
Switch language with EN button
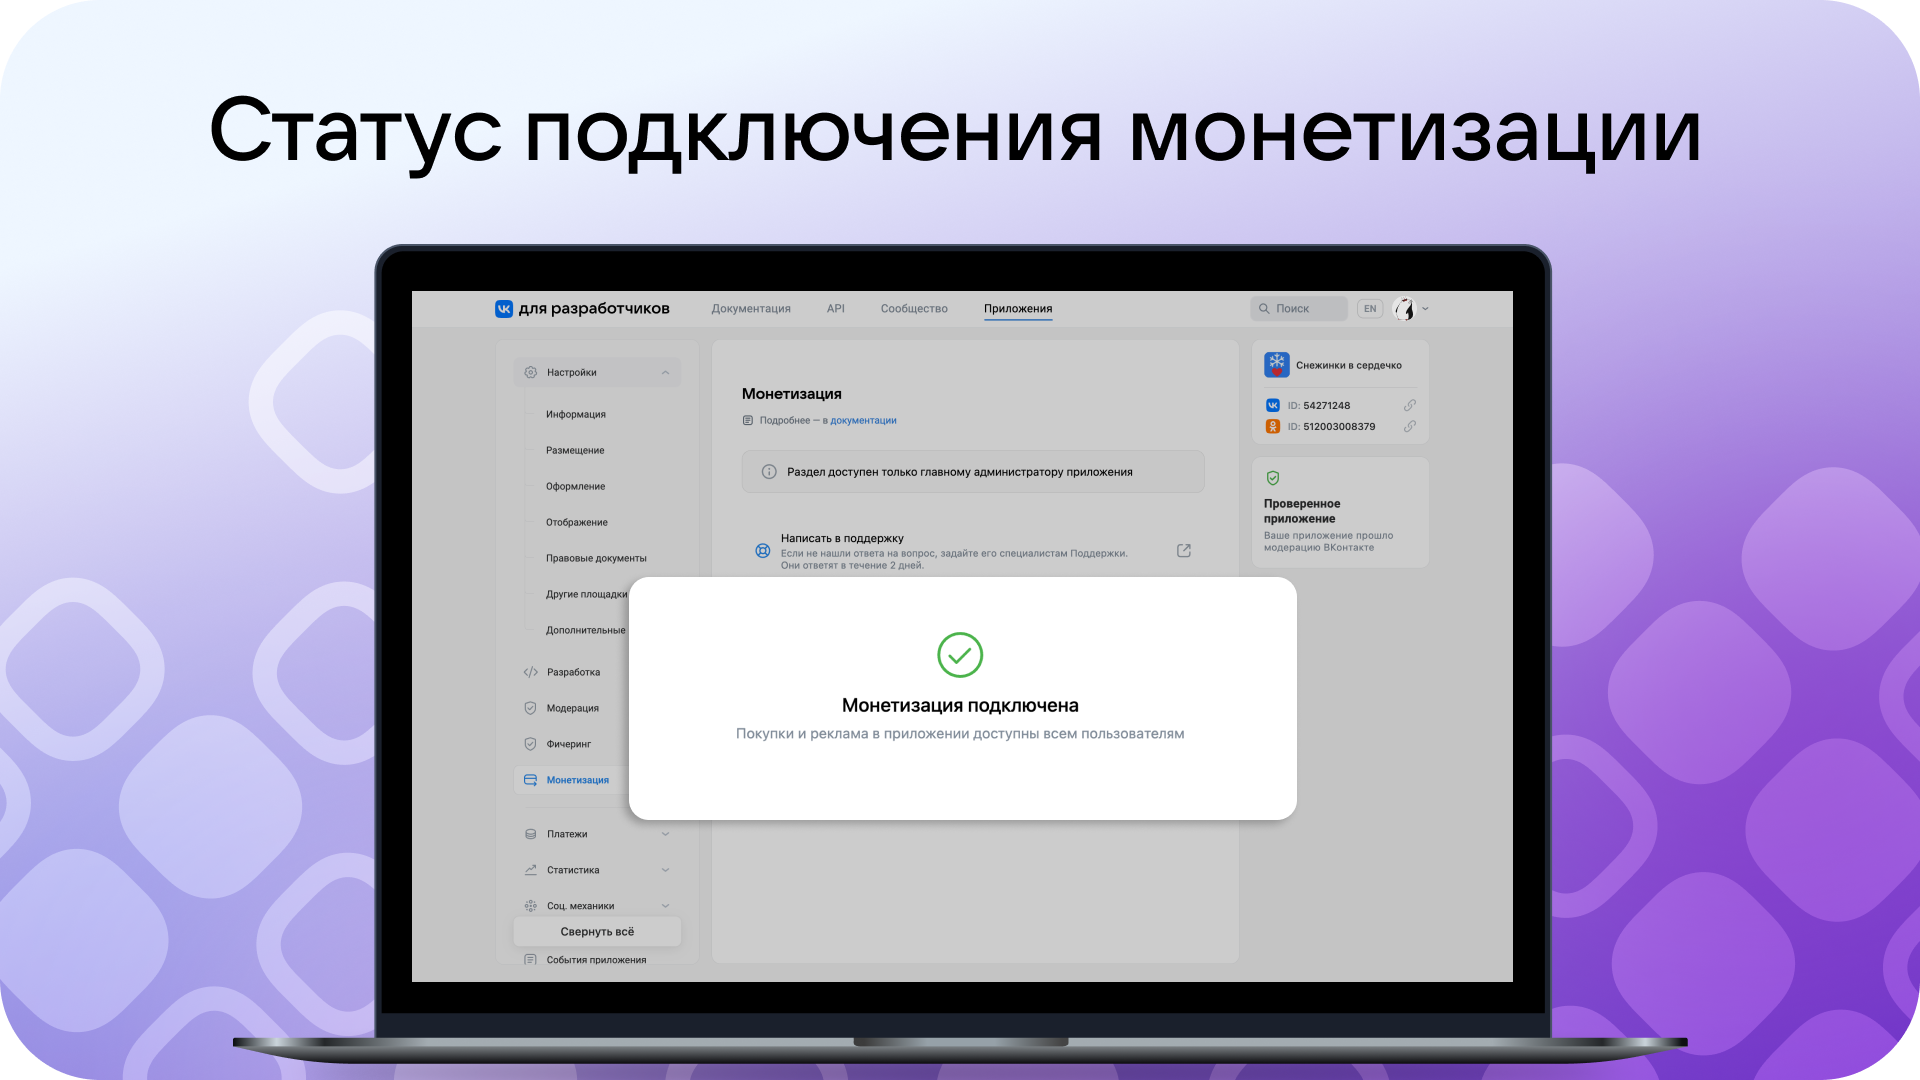coord(1370,309)
